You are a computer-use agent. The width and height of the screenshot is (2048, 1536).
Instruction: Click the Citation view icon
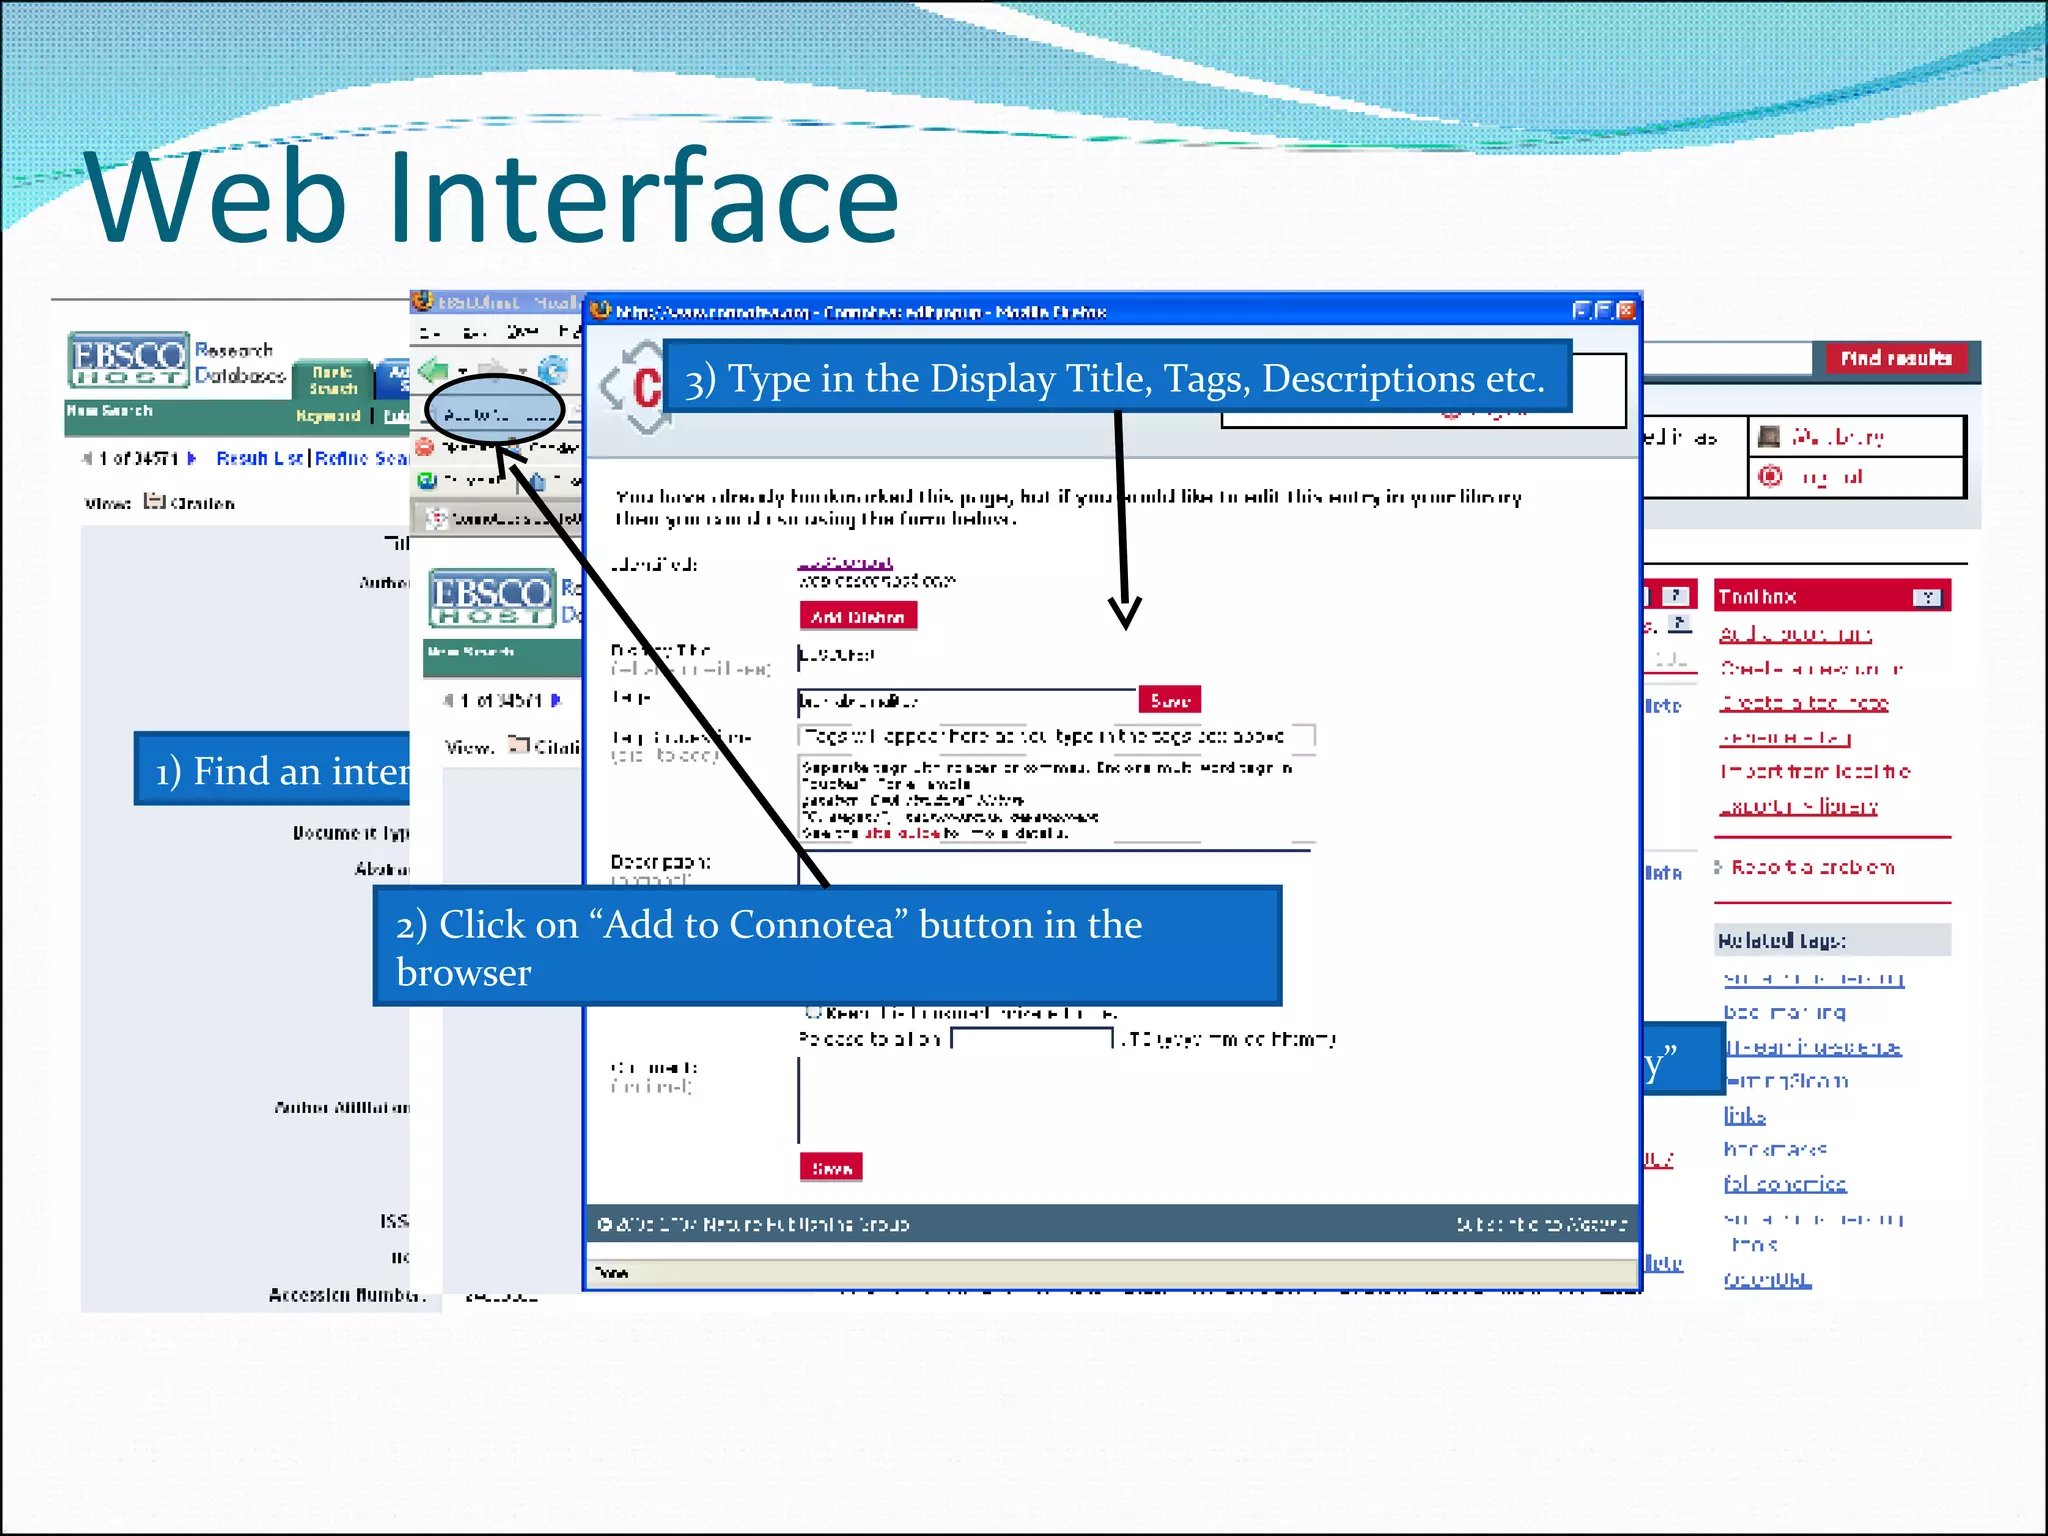coord(154,501)
